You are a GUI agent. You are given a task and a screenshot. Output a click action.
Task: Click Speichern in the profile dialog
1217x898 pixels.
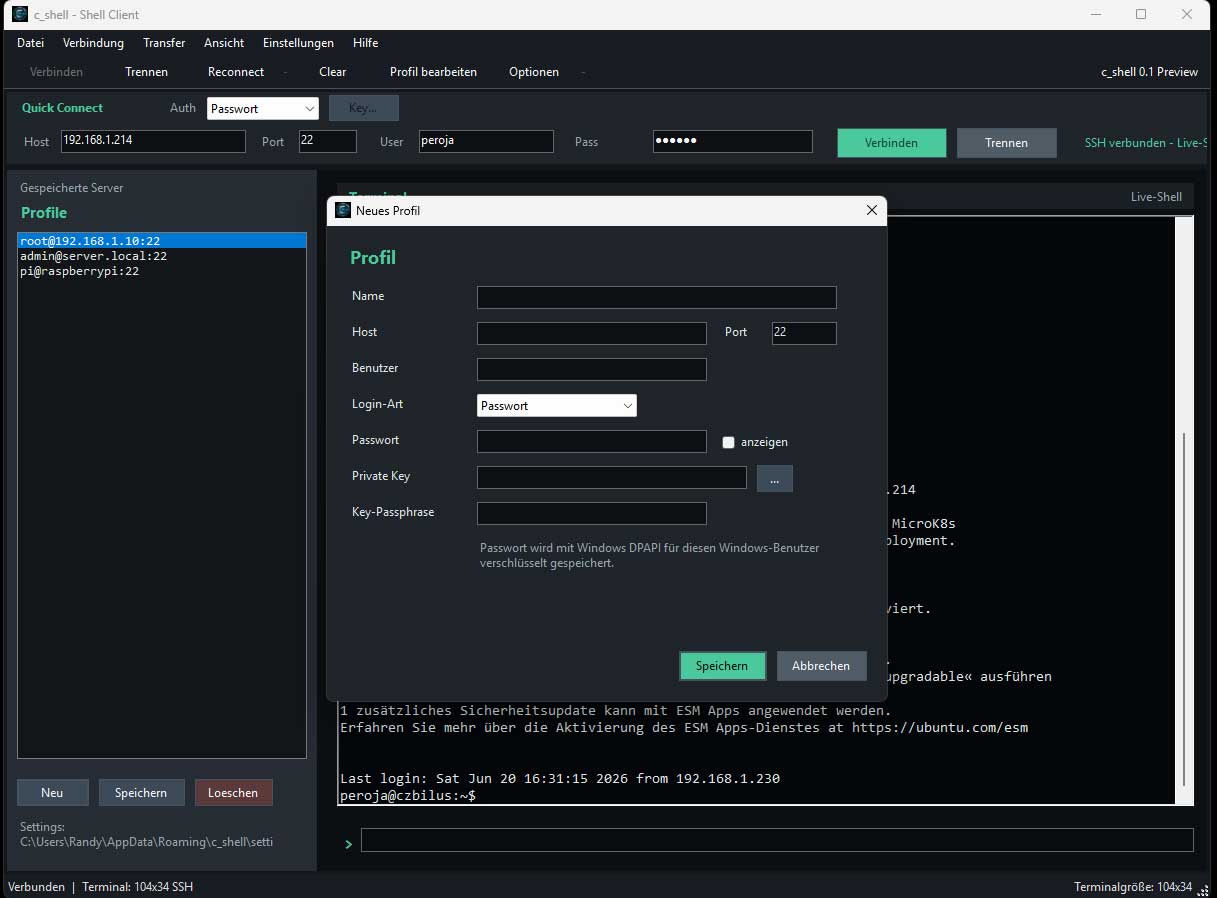722,666
